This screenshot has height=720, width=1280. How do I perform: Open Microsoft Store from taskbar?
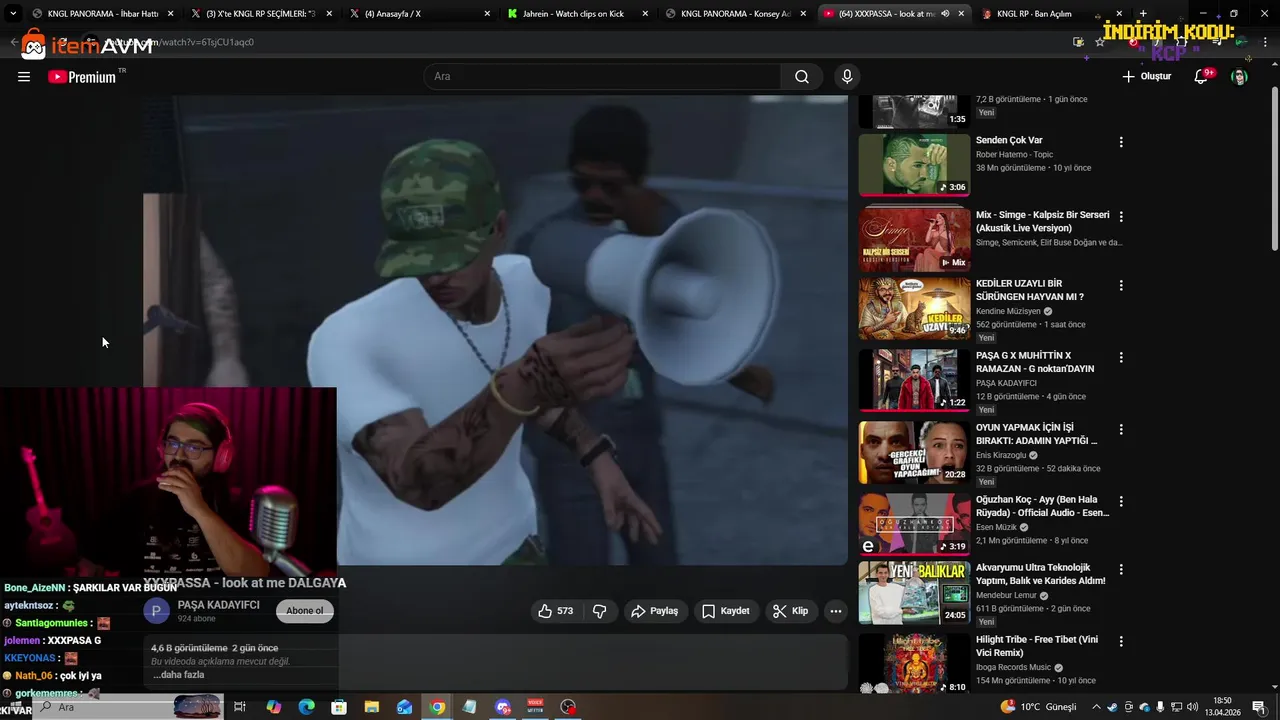click(x=339, y=707)
